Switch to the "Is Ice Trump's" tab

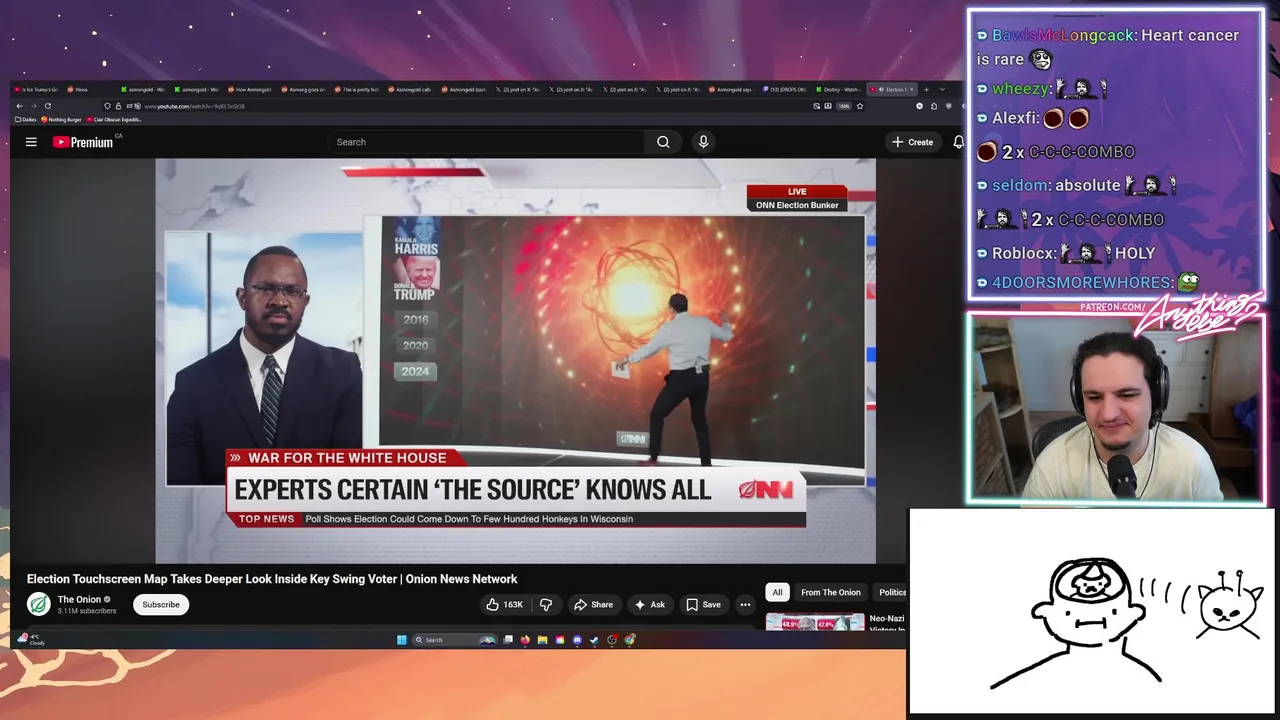(x=35, y=90)
